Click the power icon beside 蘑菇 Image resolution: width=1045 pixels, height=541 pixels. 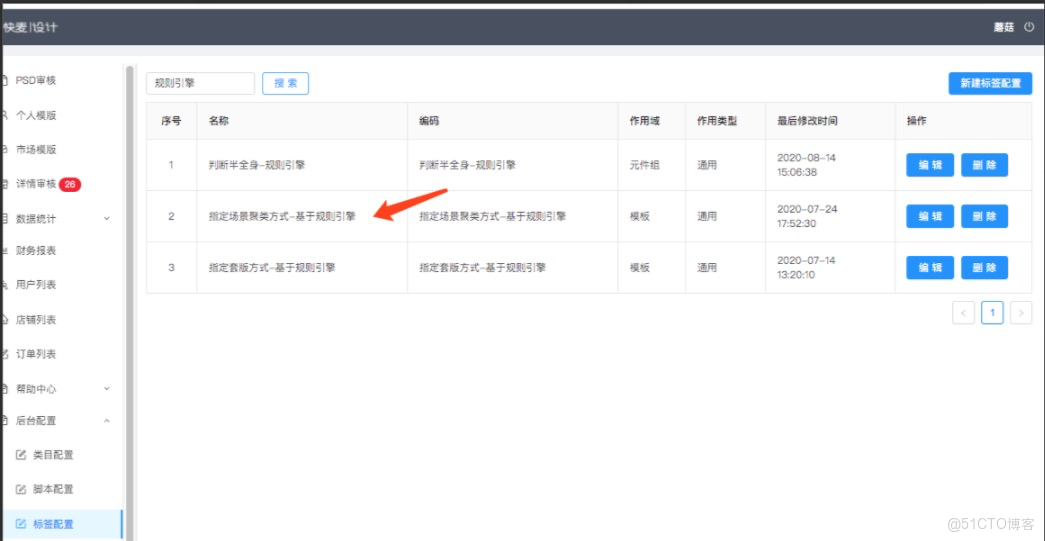point(1028,27)
